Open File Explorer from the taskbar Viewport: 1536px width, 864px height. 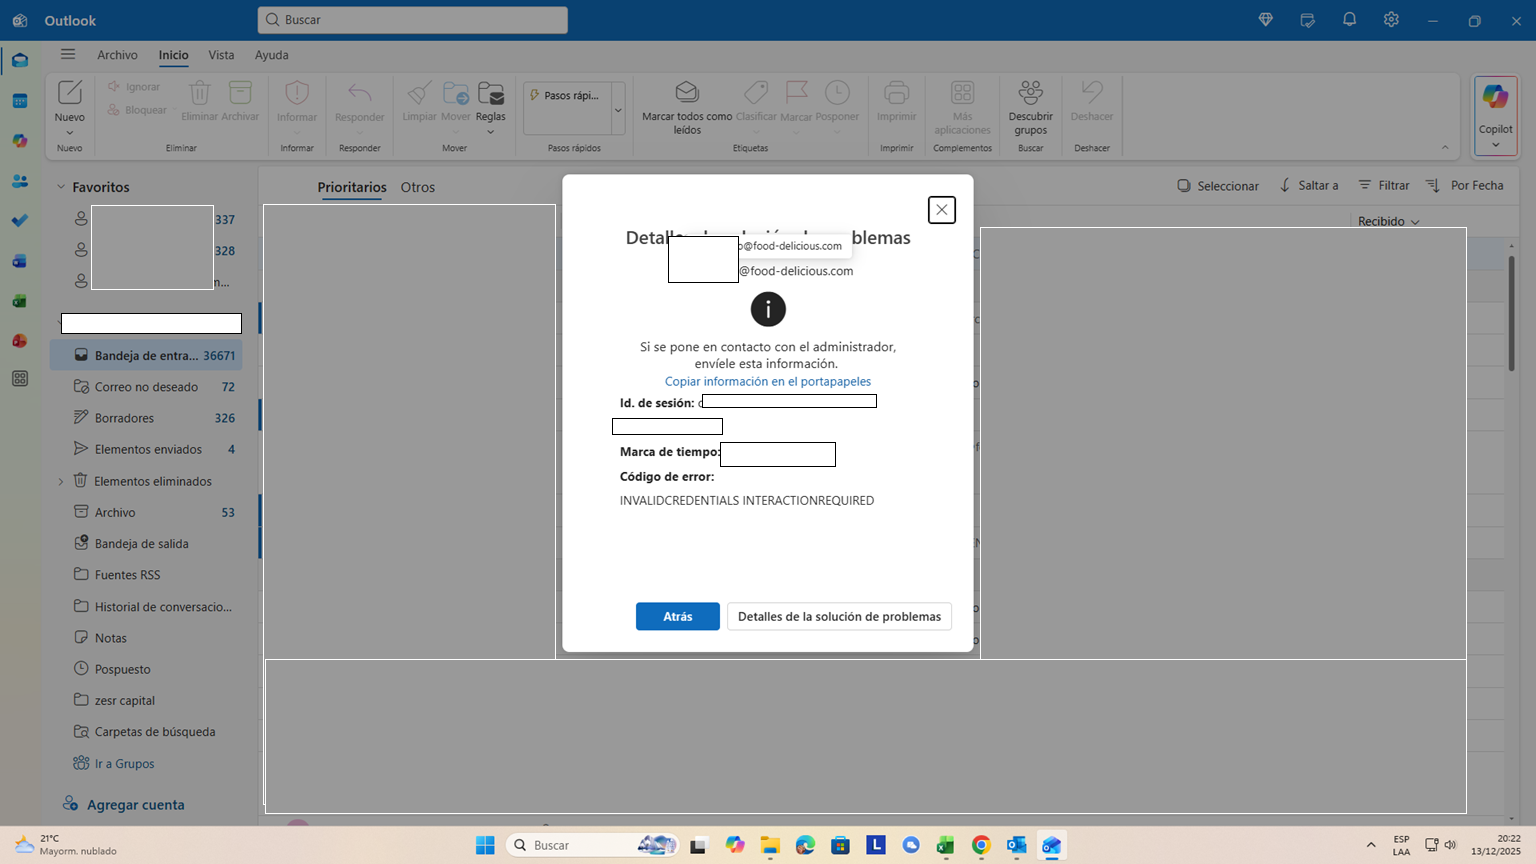[770, 845]
